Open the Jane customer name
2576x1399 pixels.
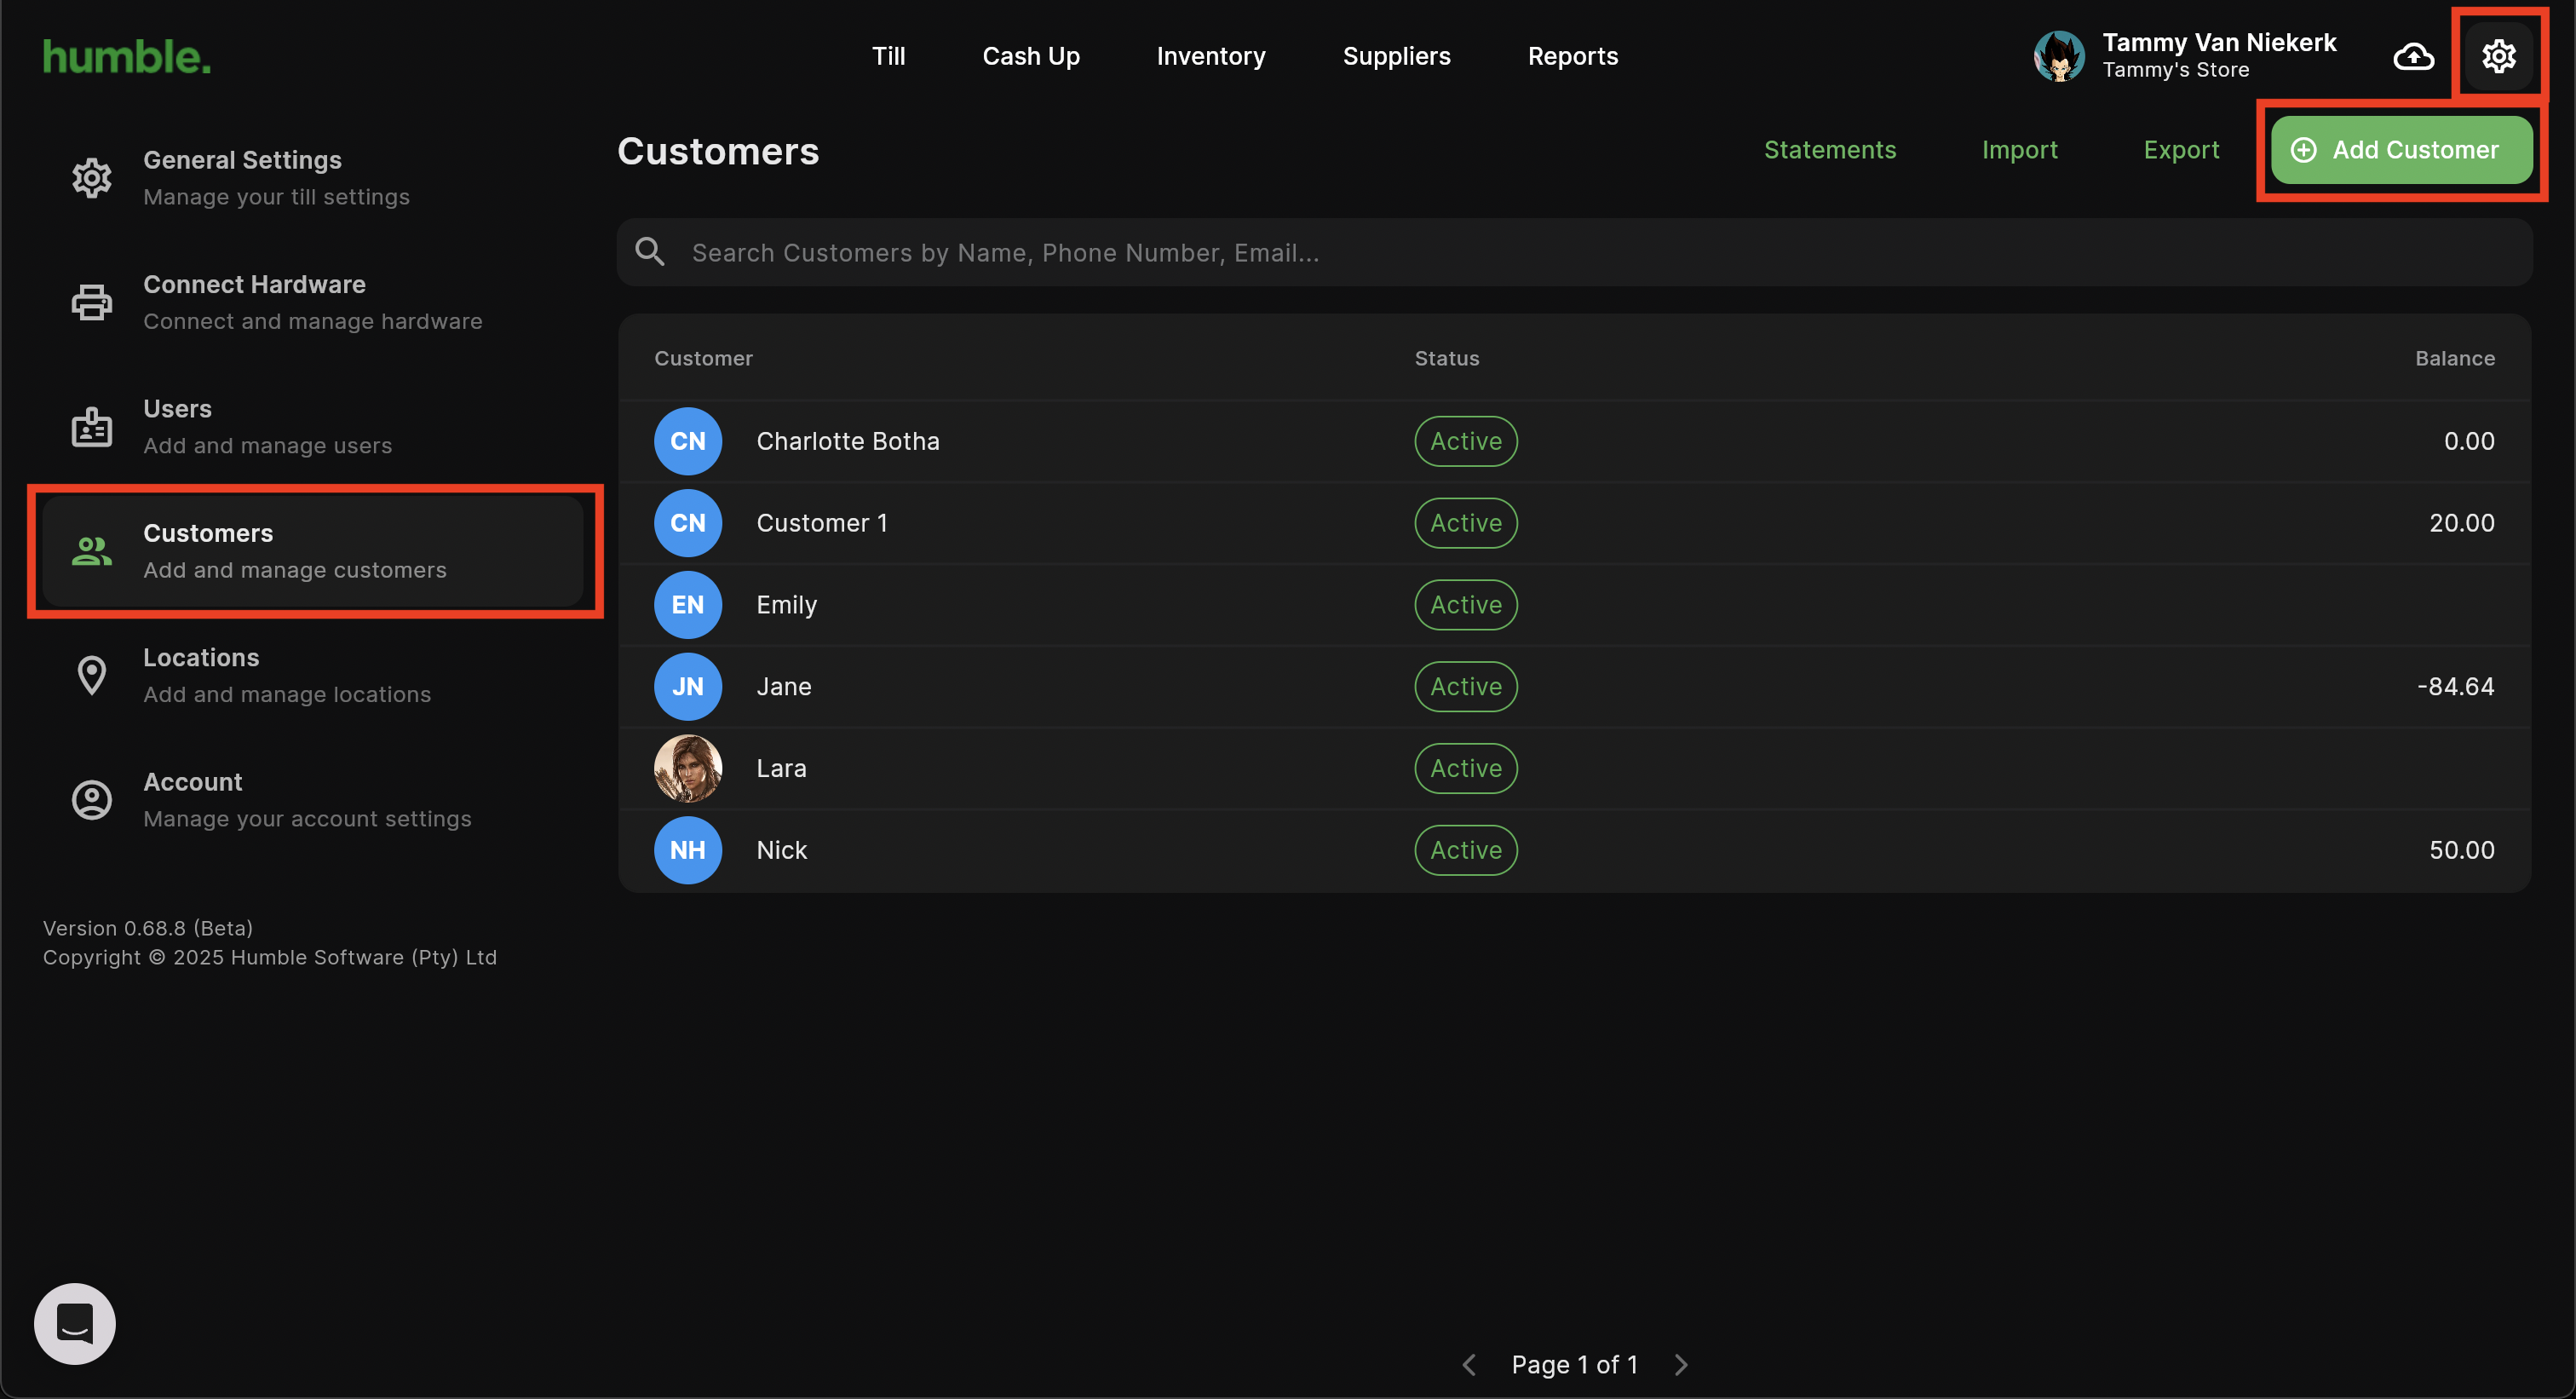784,687
